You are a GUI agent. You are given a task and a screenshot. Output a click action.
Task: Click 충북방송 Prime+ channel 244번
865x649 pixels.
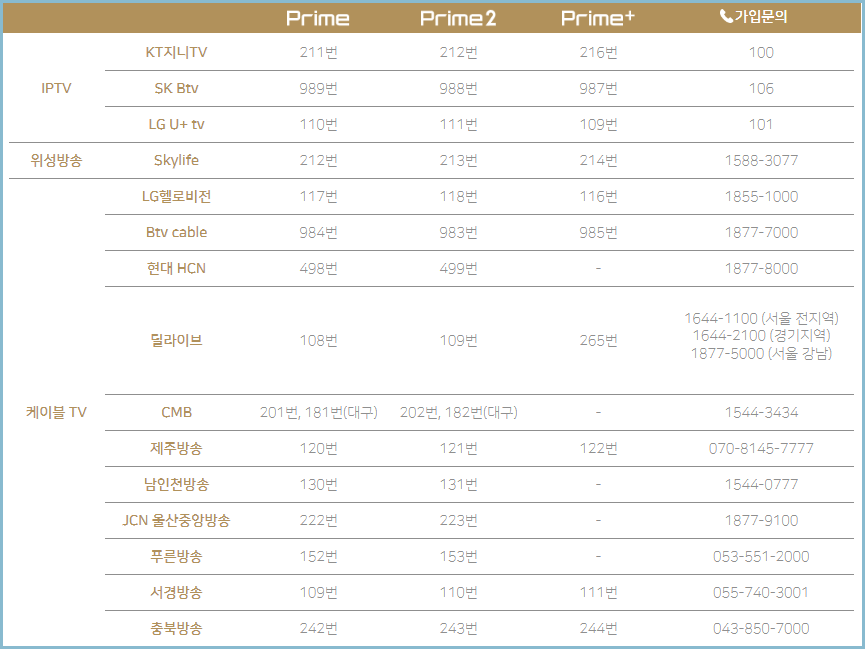point(599,628)
